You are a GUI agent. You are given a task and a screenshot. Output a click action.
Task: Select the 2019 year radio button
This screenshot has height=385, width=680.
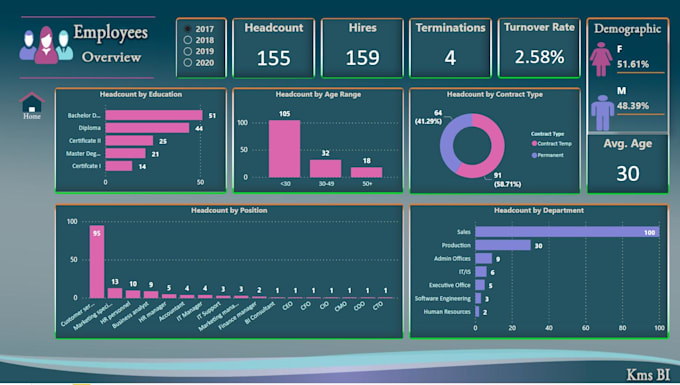pyautogui.click(x=188, y=51)
